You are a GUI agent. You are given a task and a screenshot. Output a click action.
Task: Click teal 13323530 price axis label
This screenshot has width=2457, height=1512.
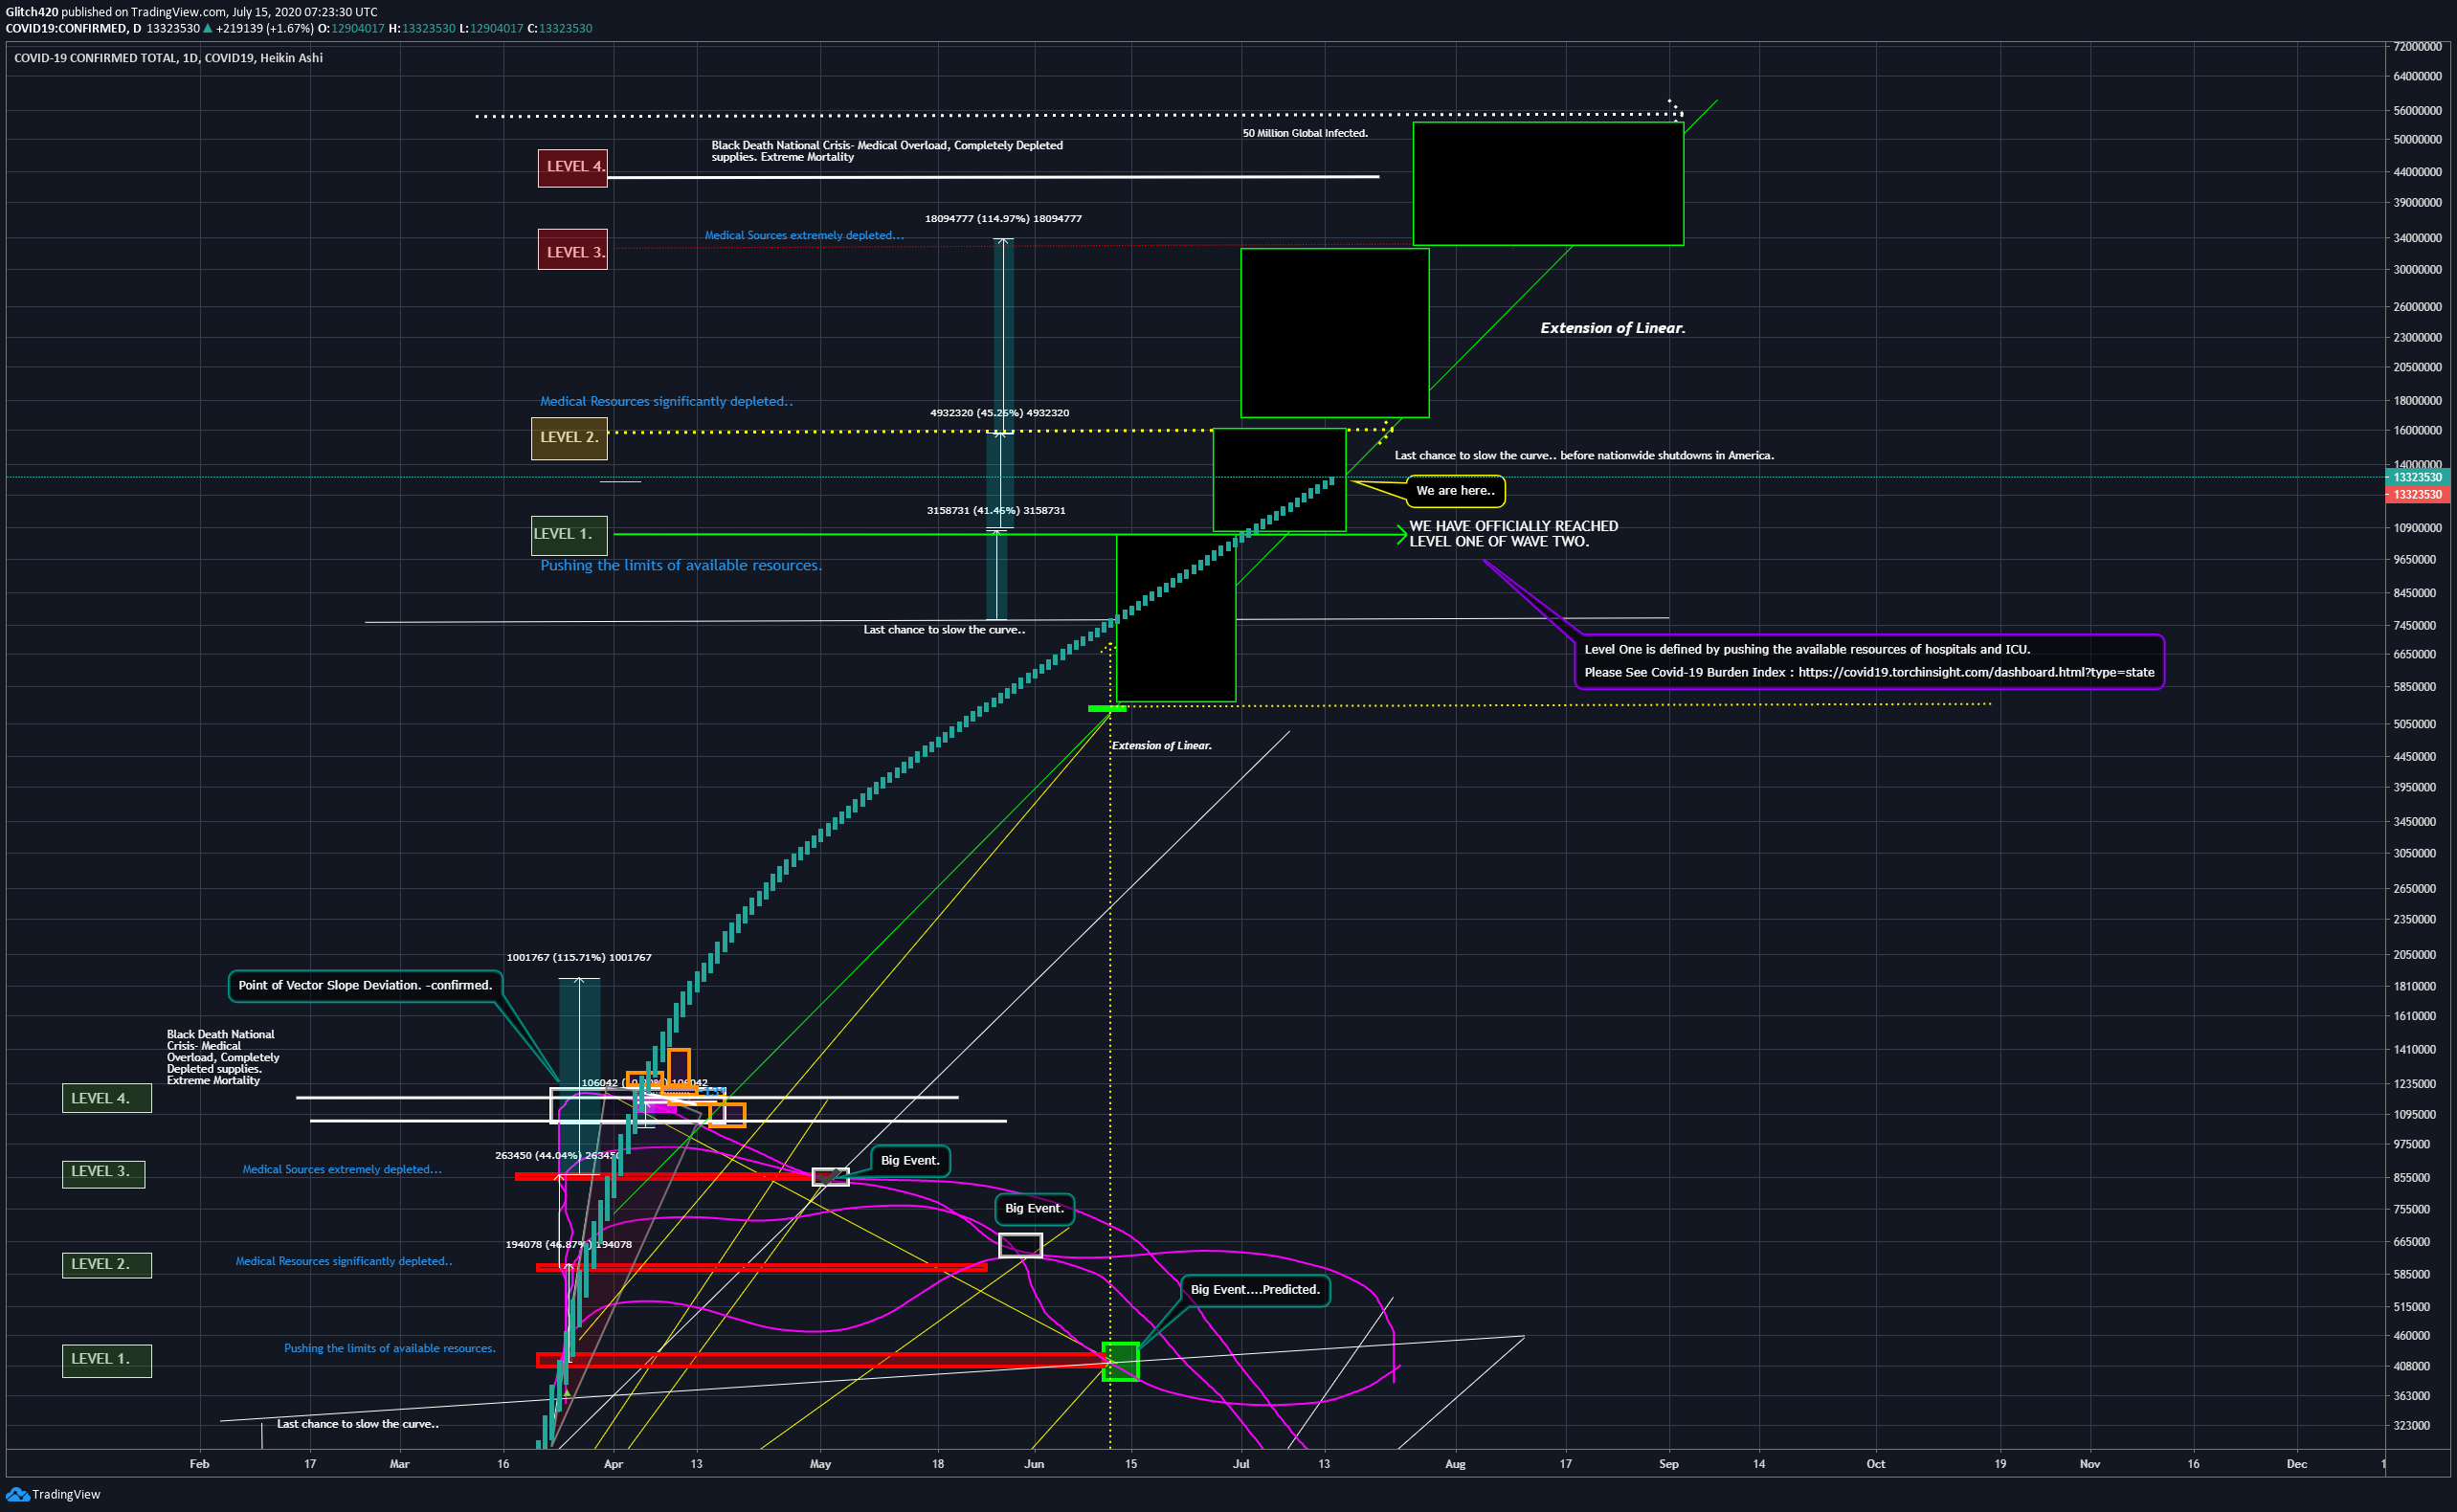point(2418,478)
